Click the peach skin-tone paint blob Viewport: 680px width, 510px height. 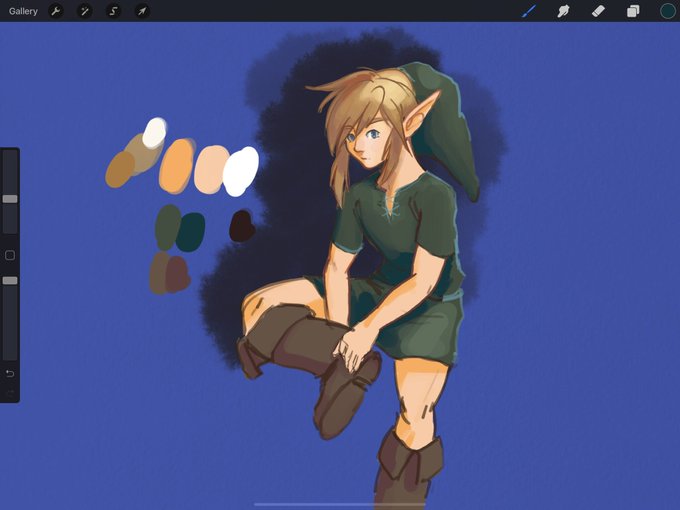click(x=210, y=169)
